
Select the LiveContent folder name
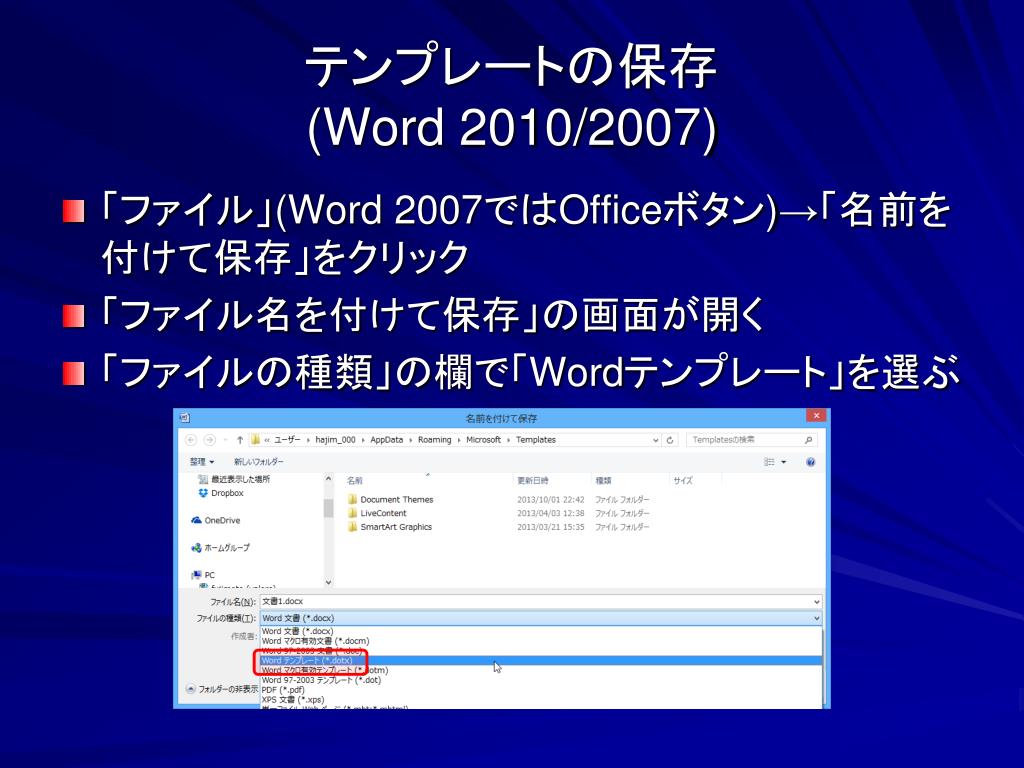(x=383, y=513)
